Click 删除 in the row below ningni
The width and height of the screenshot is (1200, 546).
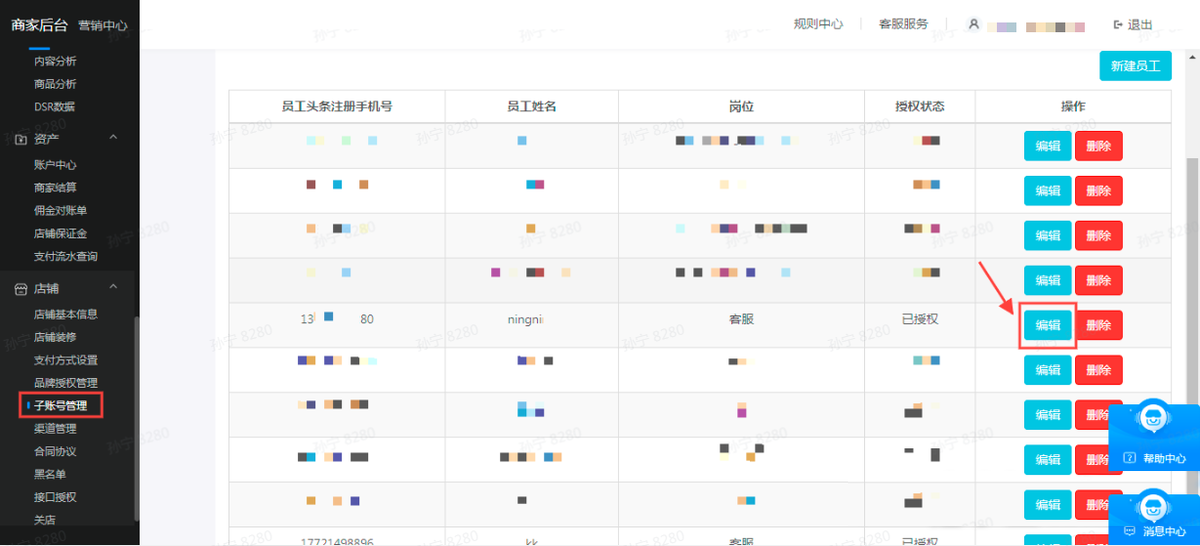1098,371
